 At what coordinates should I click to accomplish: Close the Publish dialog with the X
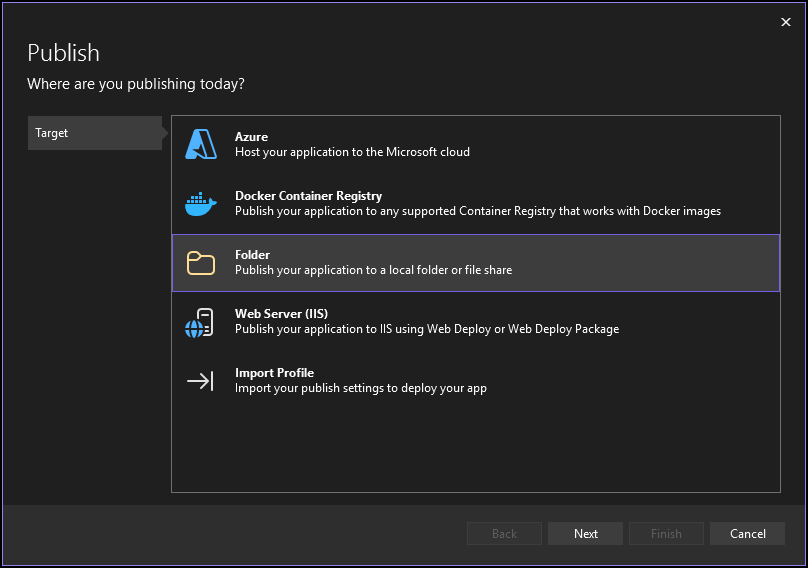click(785, 22)
